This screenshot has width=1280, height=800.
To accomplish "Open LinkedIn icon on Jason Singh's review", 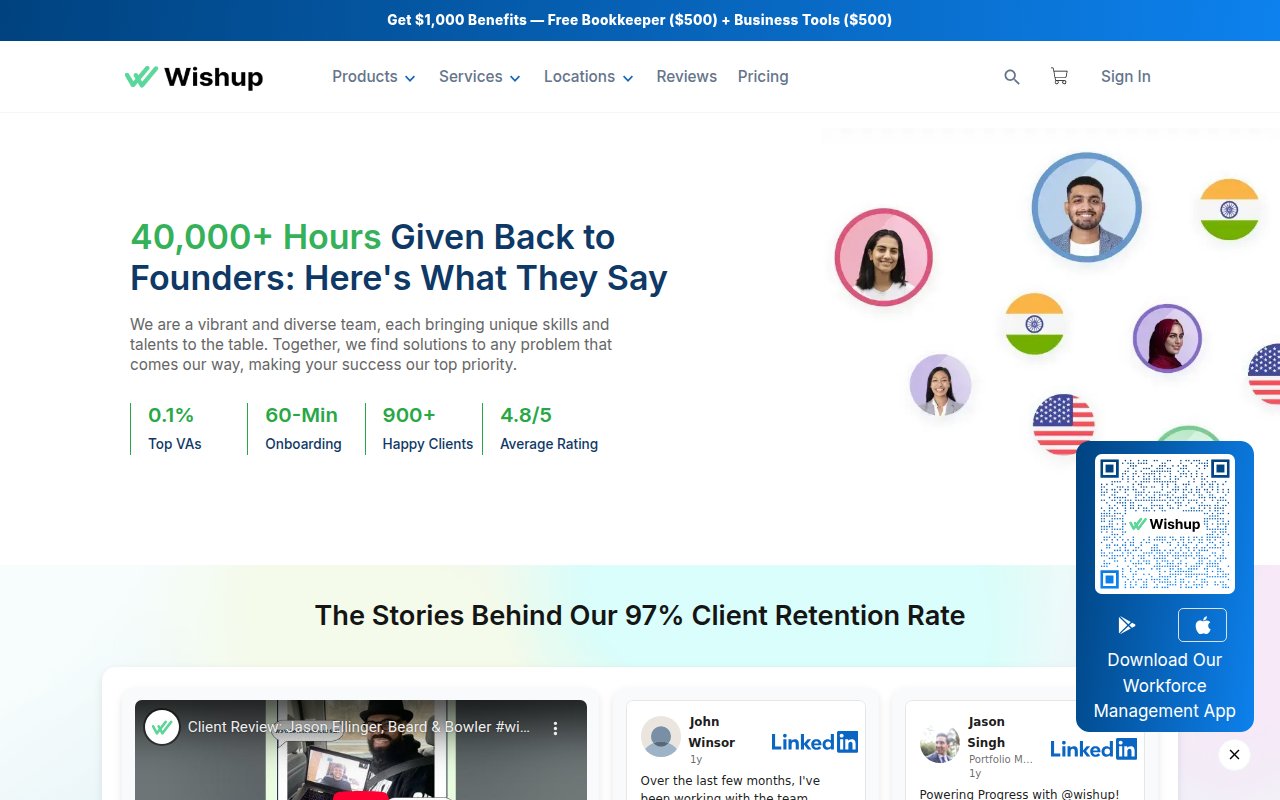I will click(1093, 748).
